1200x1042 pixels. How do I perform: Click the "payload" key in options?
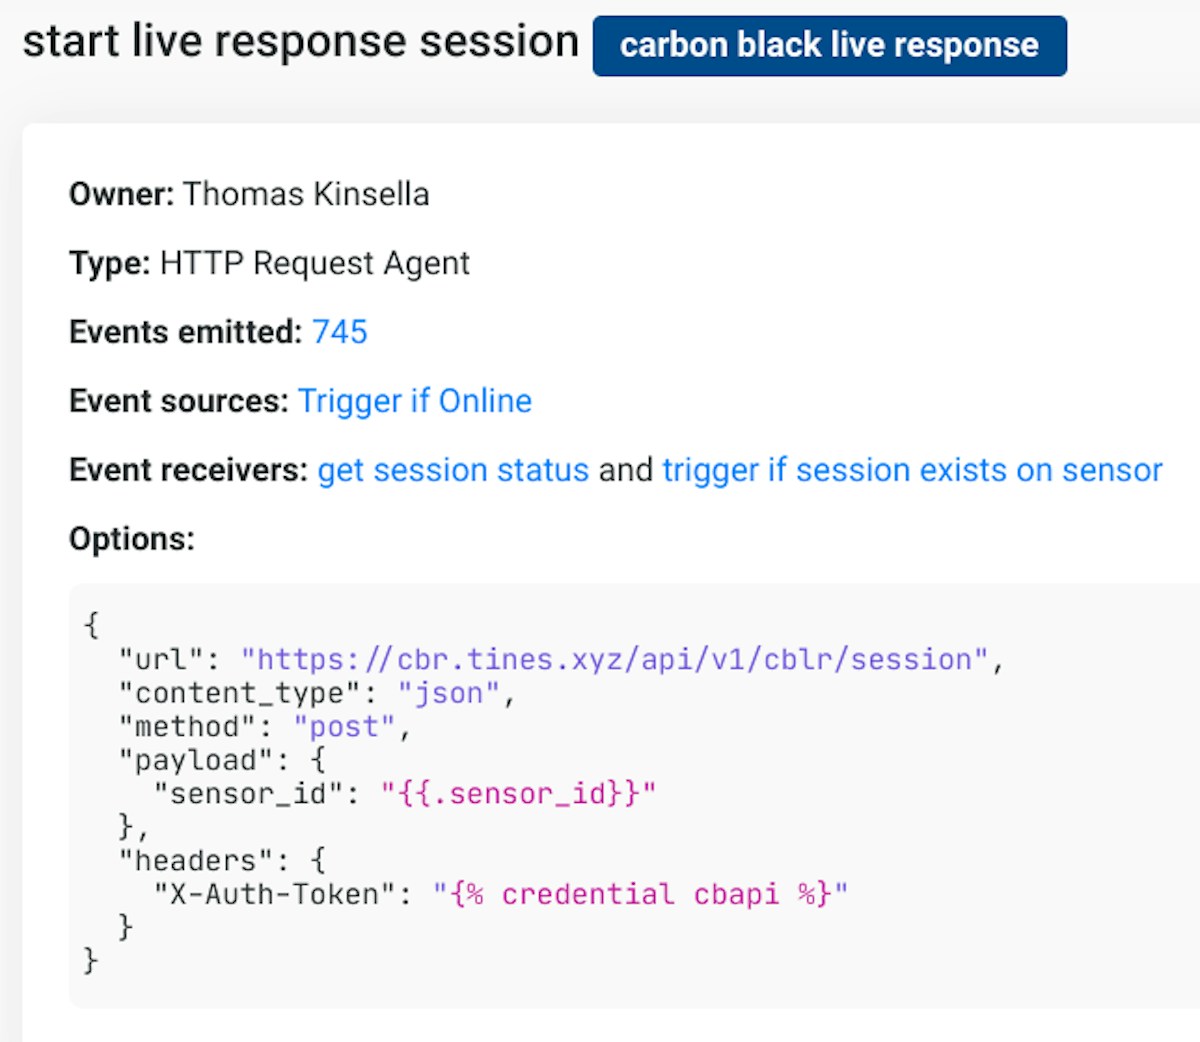click(x=195, y=761)
